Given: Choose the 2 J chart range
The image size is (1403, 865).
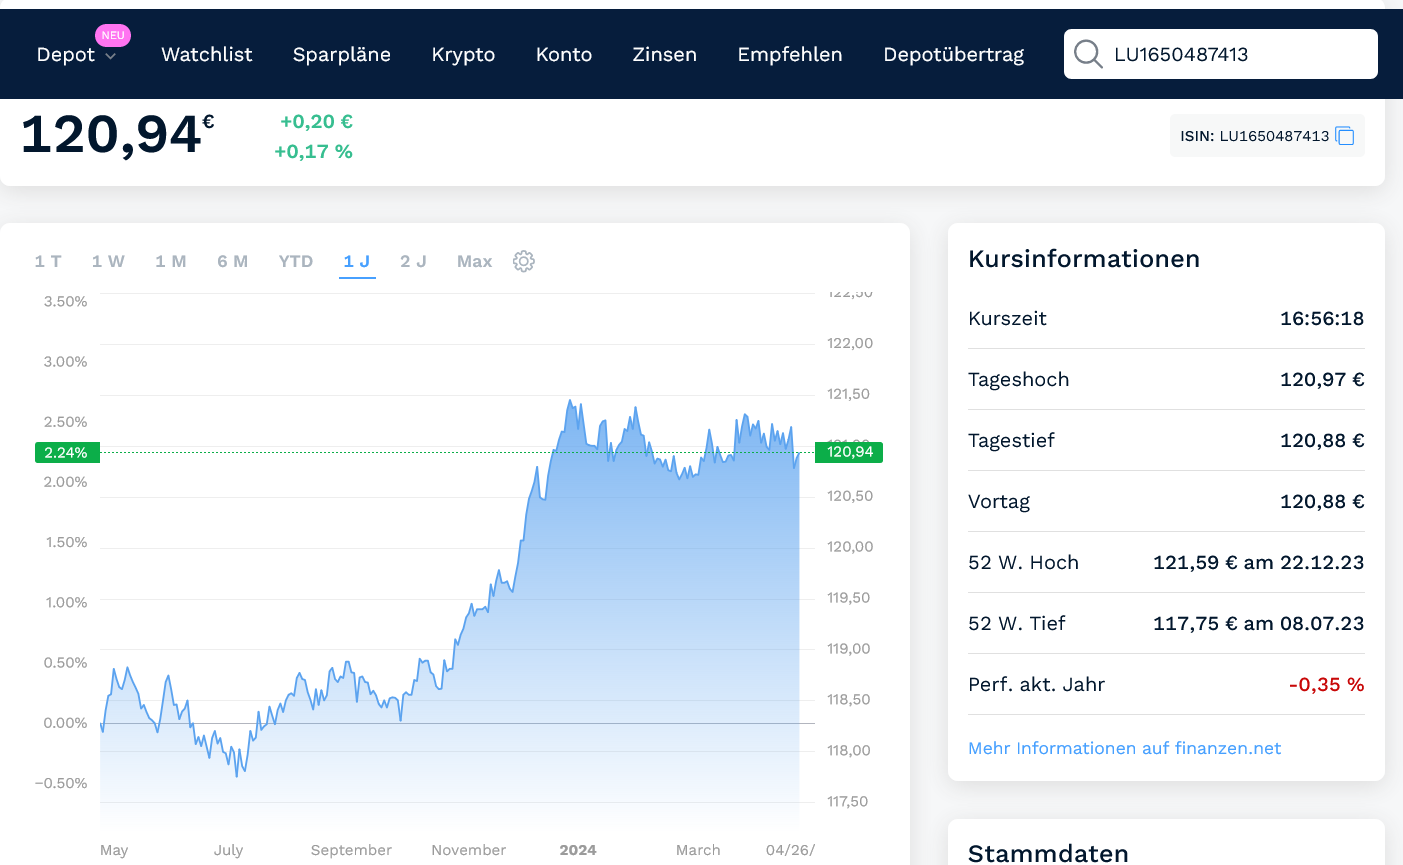Looking at the screenshot, I should (x=413, y=261).
